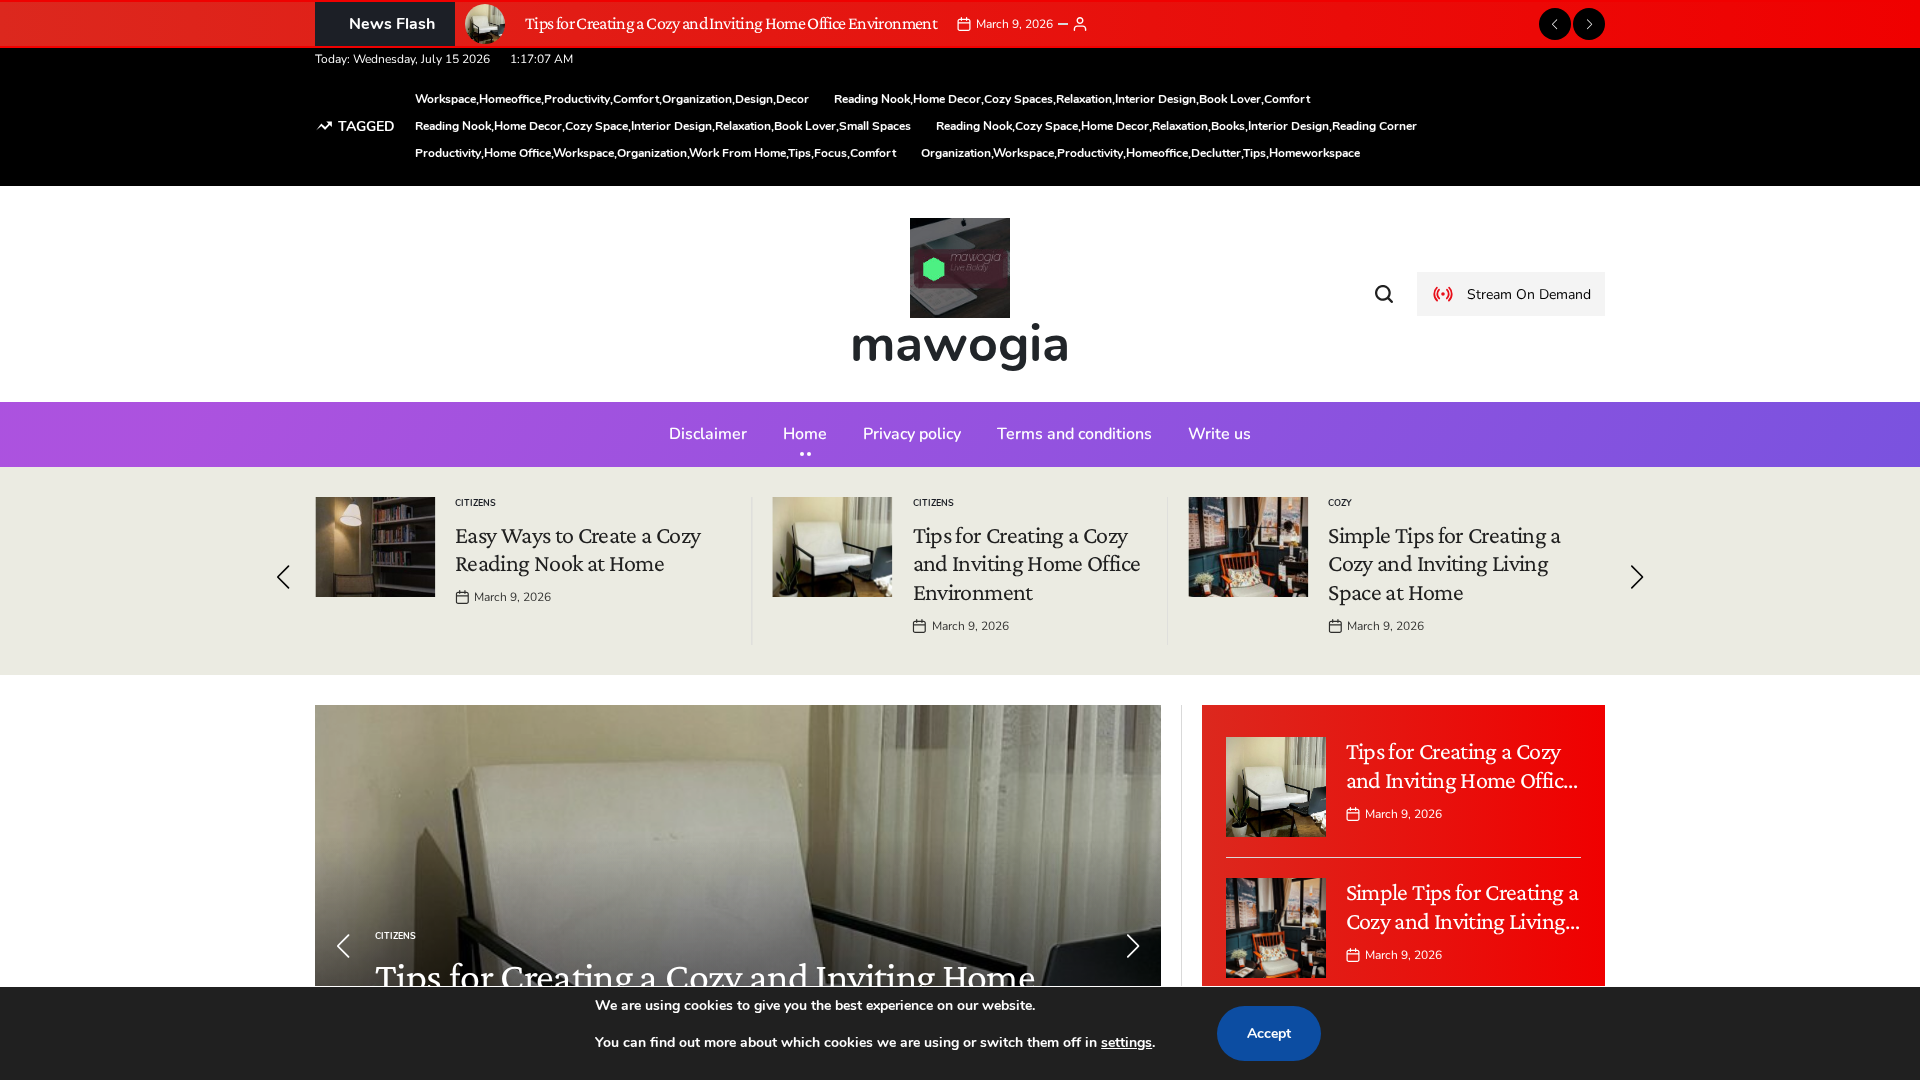Click date under the COZY carousel article
The width and height of the screenshot is (1920, 1080).
(1385, 626)
